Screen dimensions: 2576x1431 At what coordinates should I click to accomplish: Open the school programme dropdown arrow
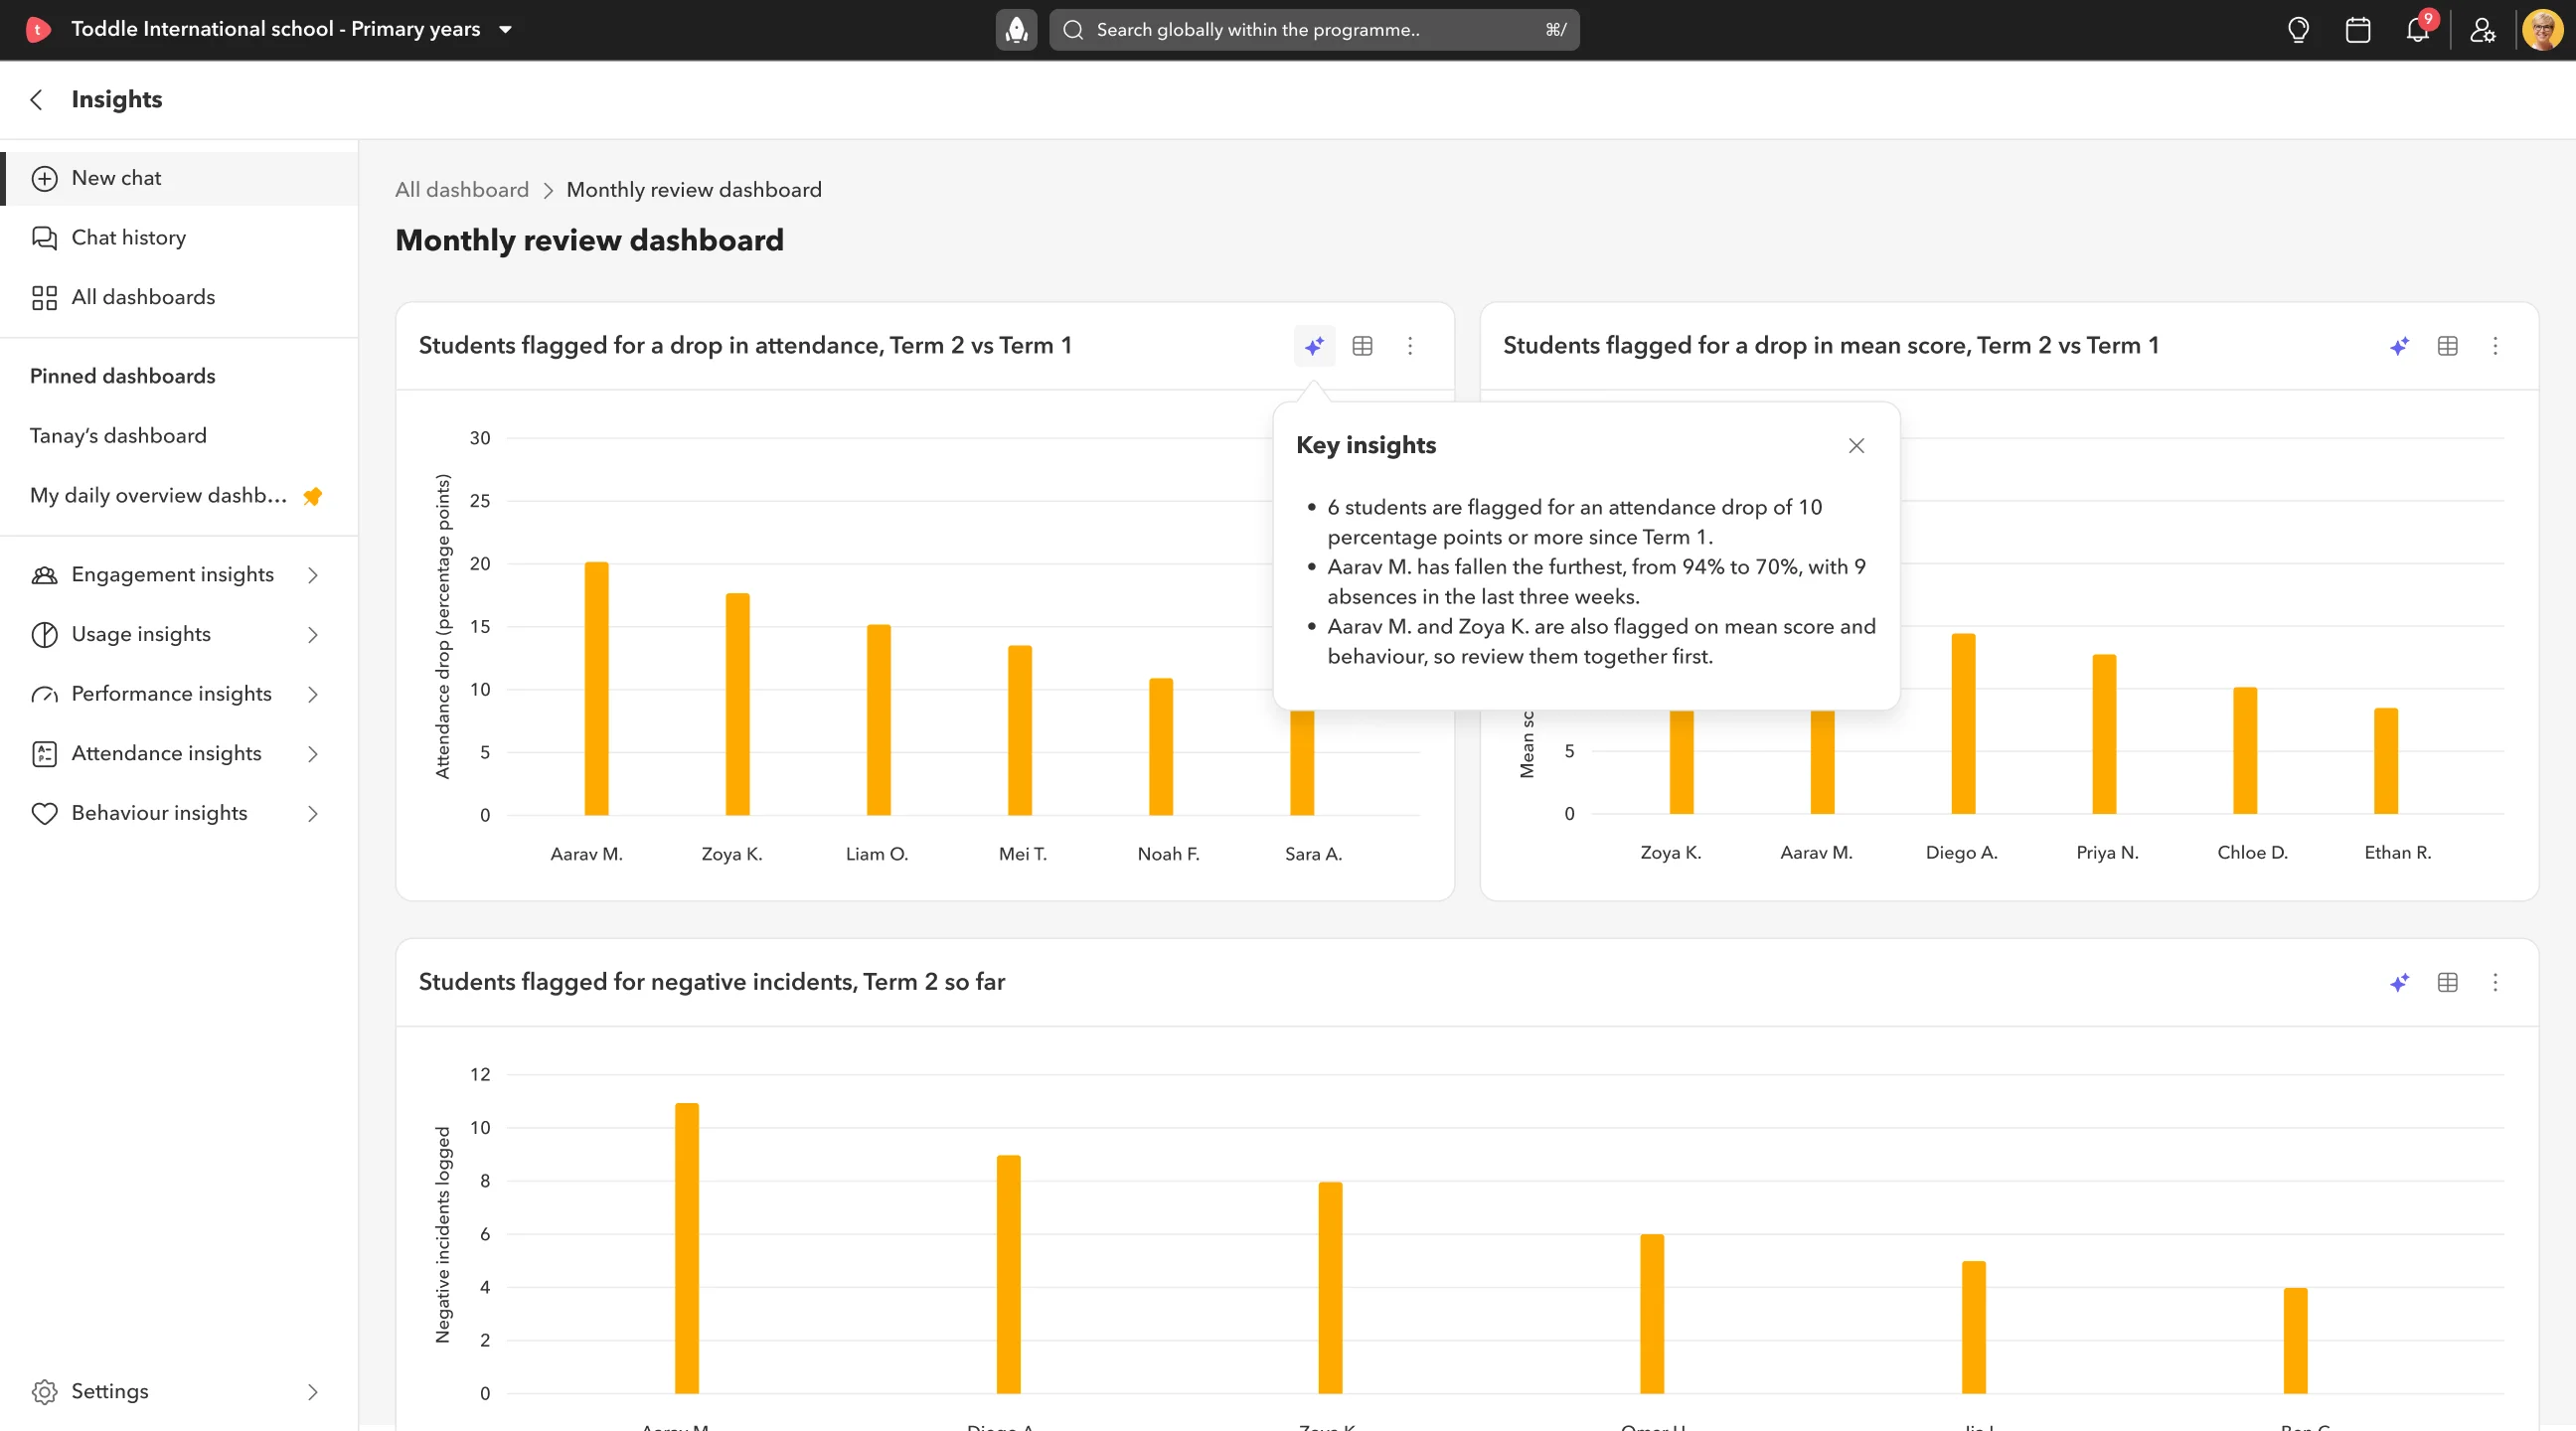click(505, 30)
